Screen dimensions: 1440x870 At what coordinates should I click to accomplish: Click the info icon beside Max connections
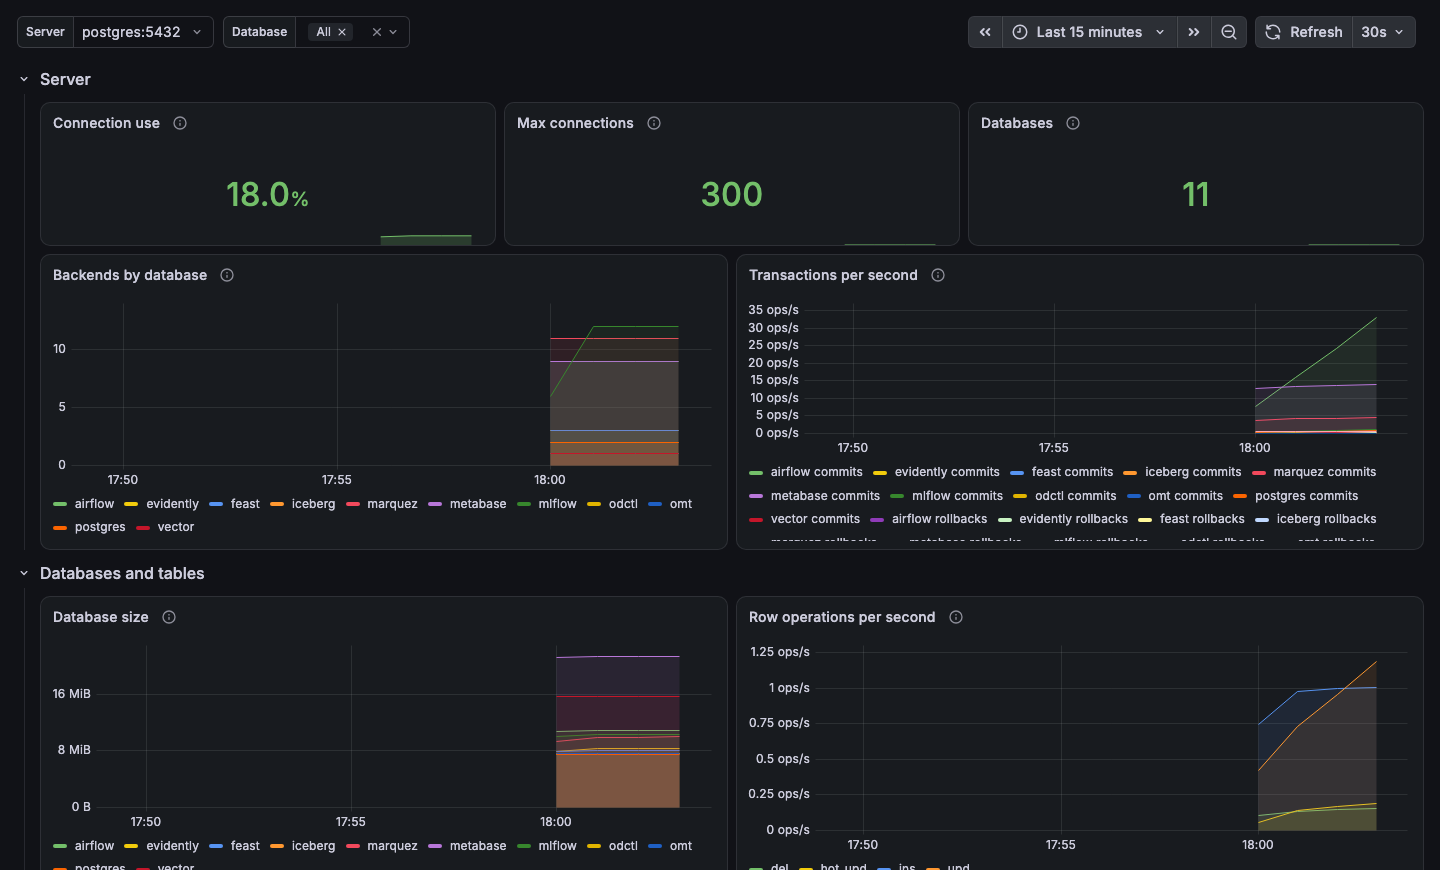coord(654,123)
